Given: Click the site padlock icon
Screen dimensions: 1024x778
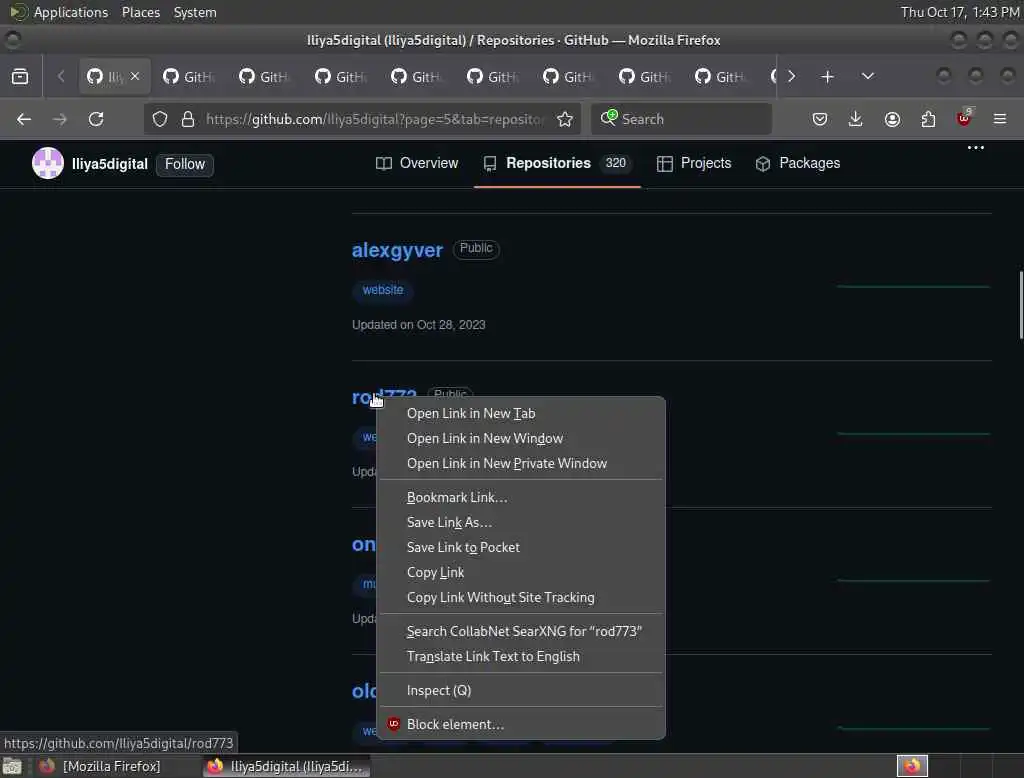Looking at the screenshot, I should pyautogui.click(x=188, y=119).
